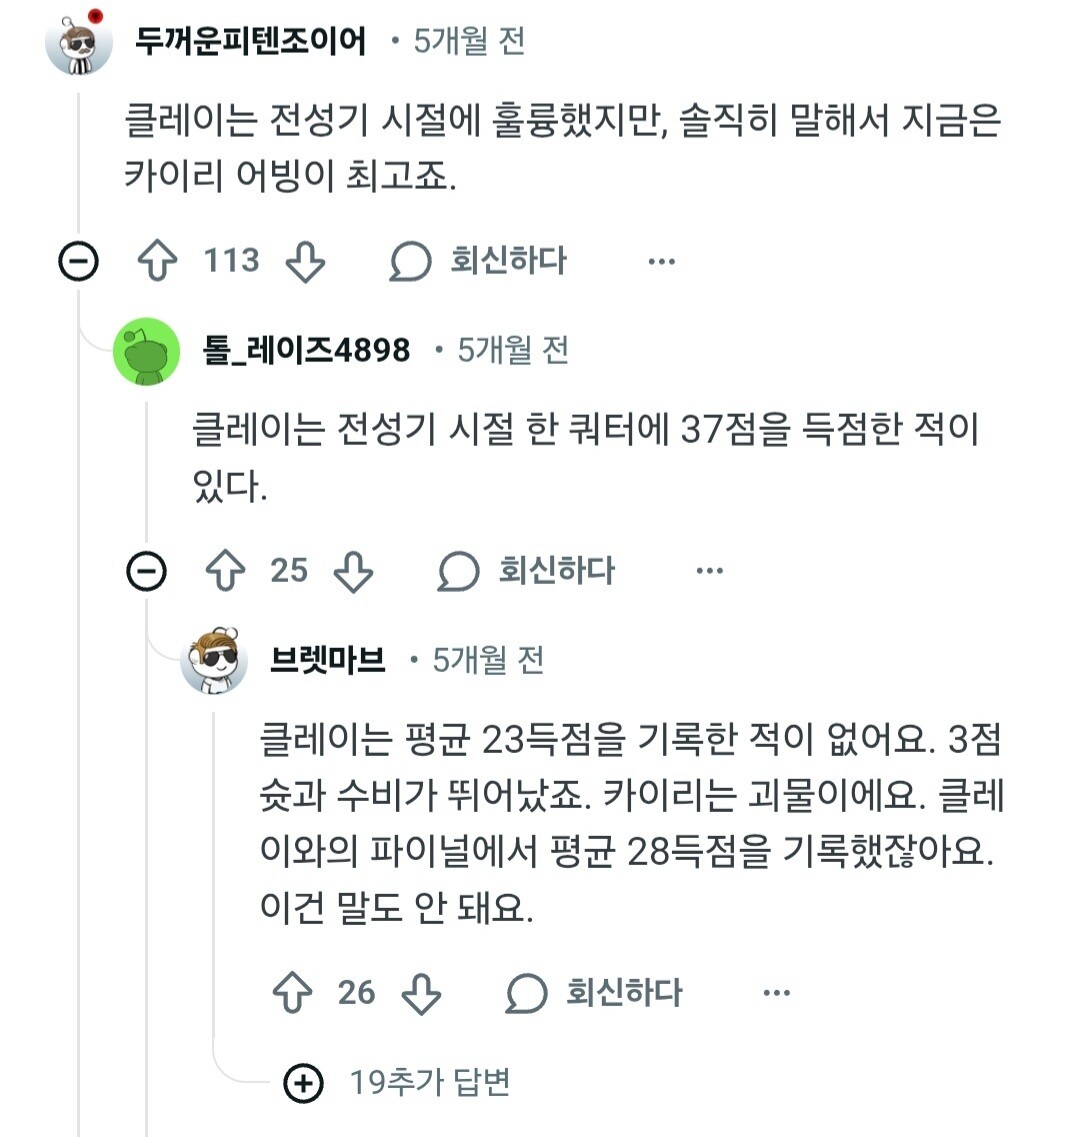The height and width of the screenshot is (1137, 1080).
Task: Upvote the comment with 25 votes
Action: tap(226, 571)
